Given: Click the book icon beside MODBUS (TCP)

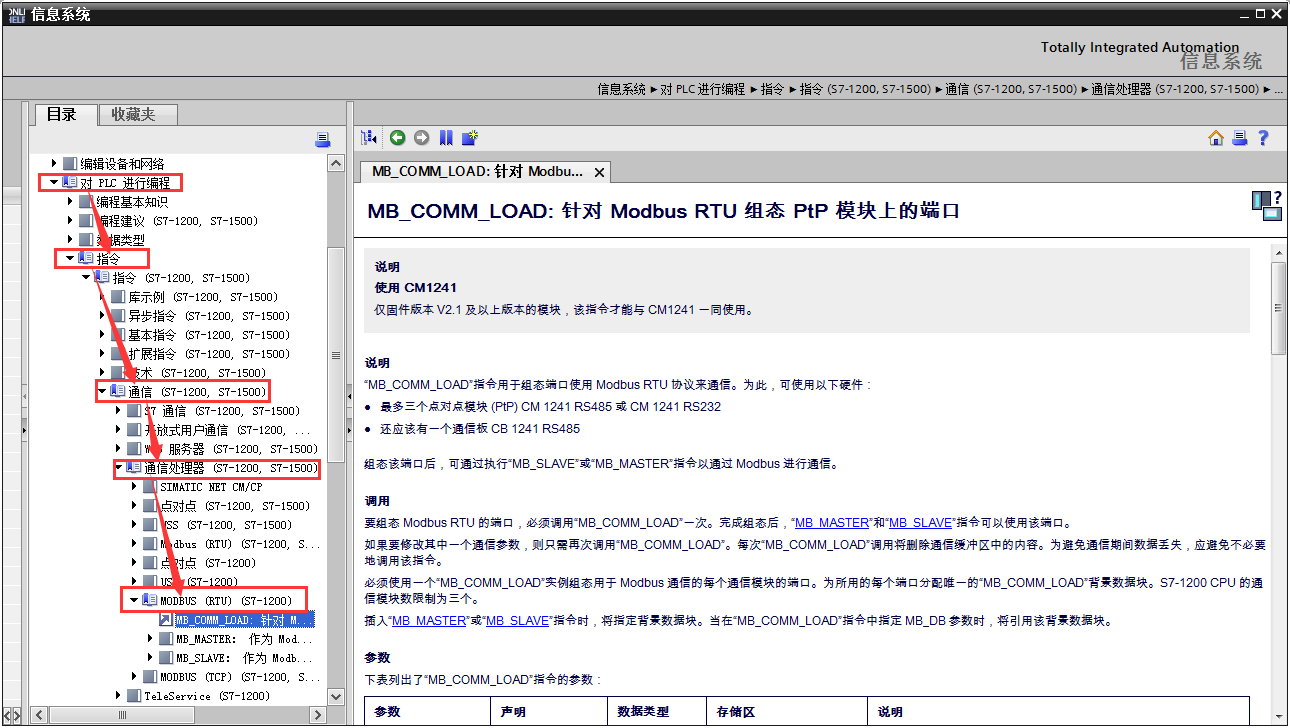Looking at the screenshot, I should click(150, 676).
